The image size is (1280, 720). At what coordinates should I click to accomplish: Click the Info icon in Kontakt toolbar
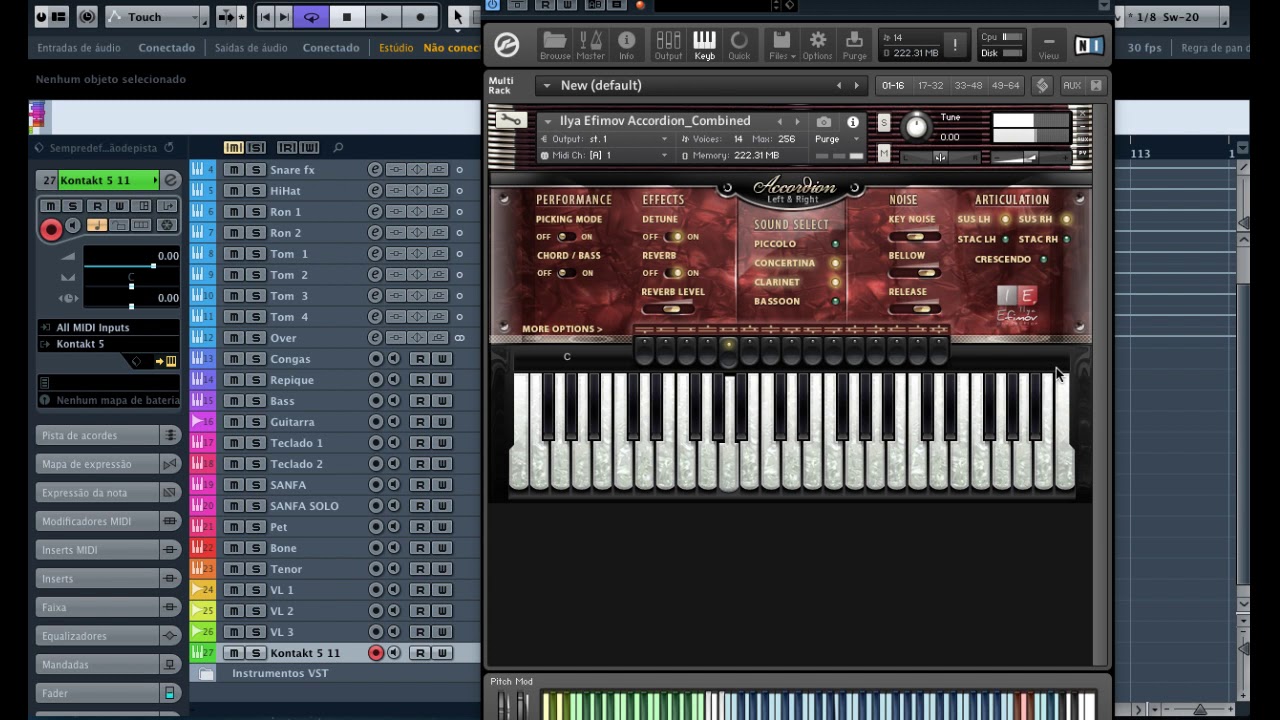coord(627,44)
